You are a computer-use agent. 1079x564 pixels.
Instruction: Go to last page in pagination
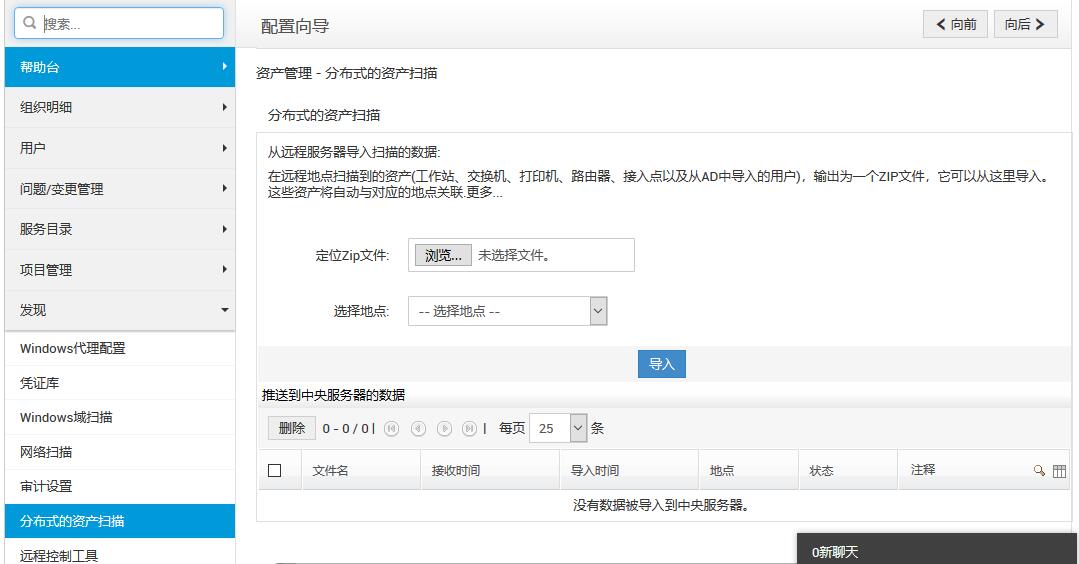point(469,429)
